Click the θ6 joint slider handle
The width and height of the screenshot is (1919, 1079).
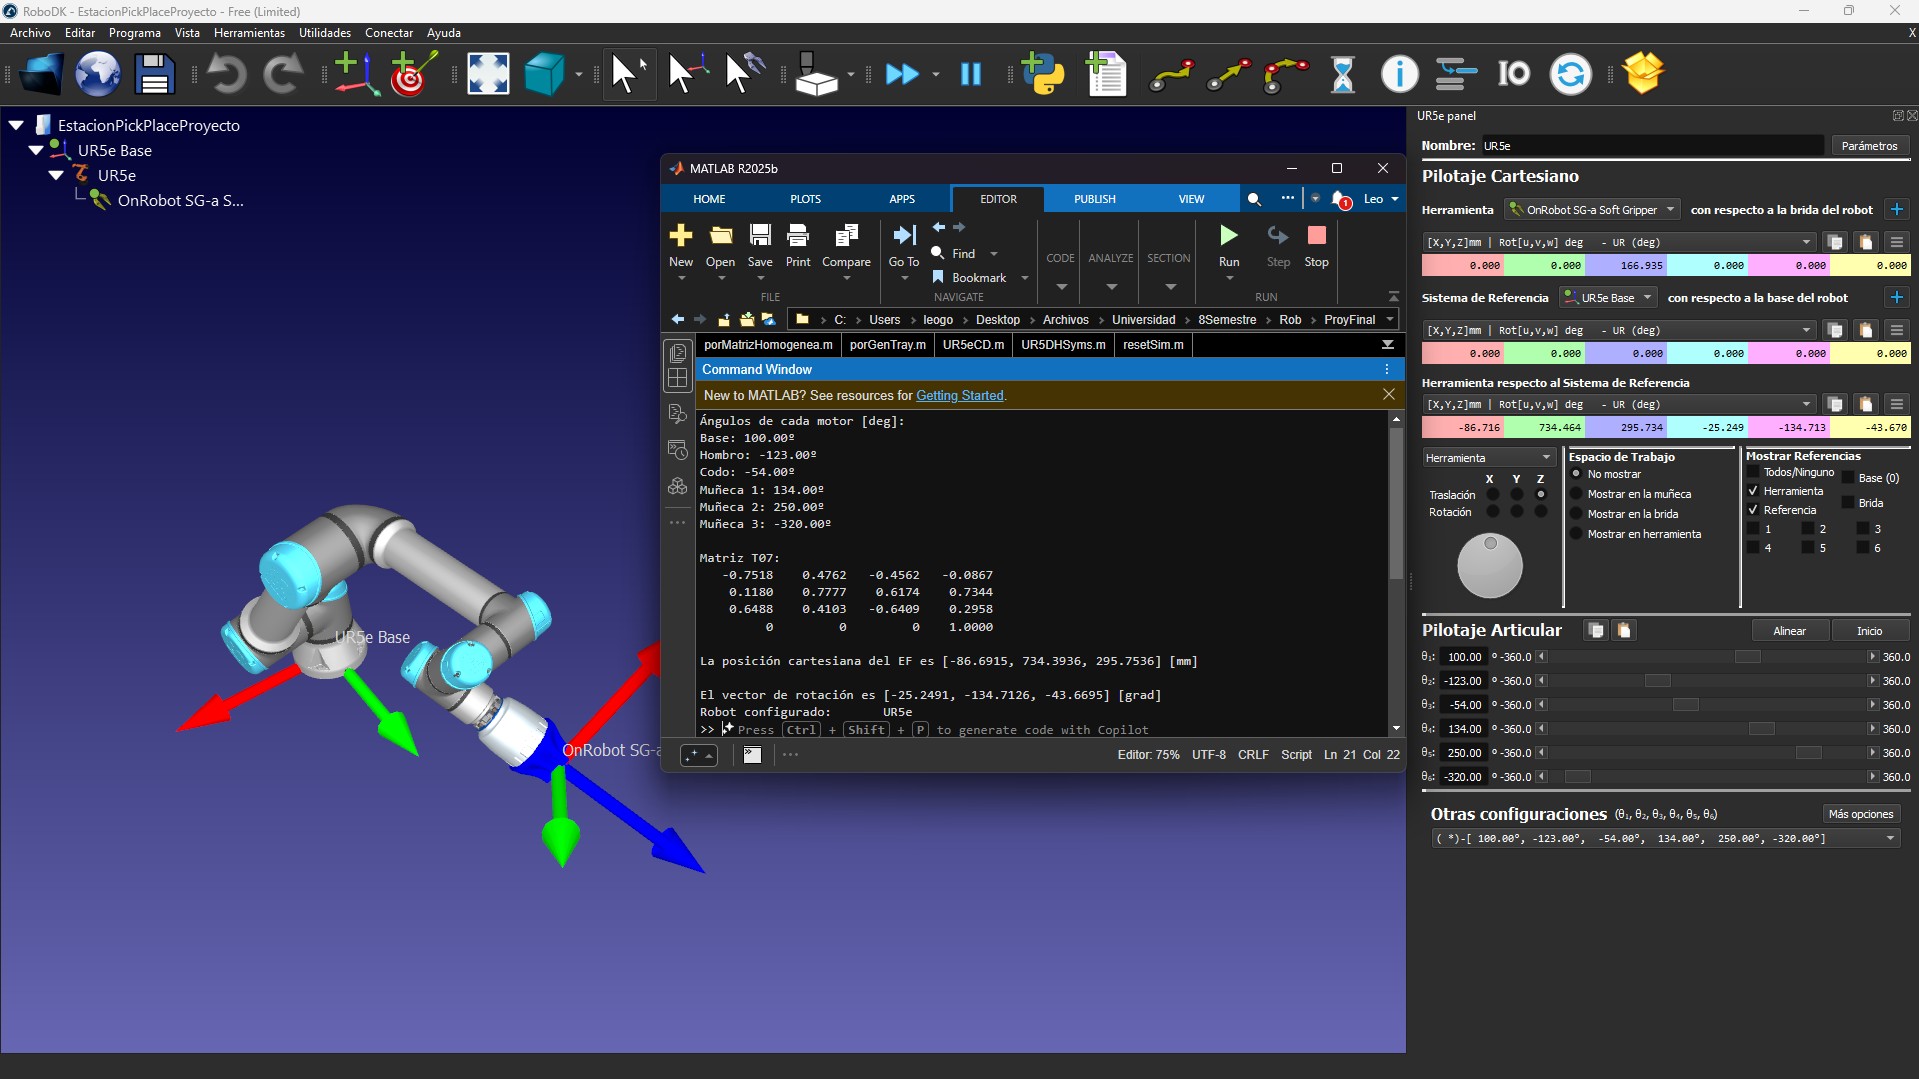point(1577,777)
